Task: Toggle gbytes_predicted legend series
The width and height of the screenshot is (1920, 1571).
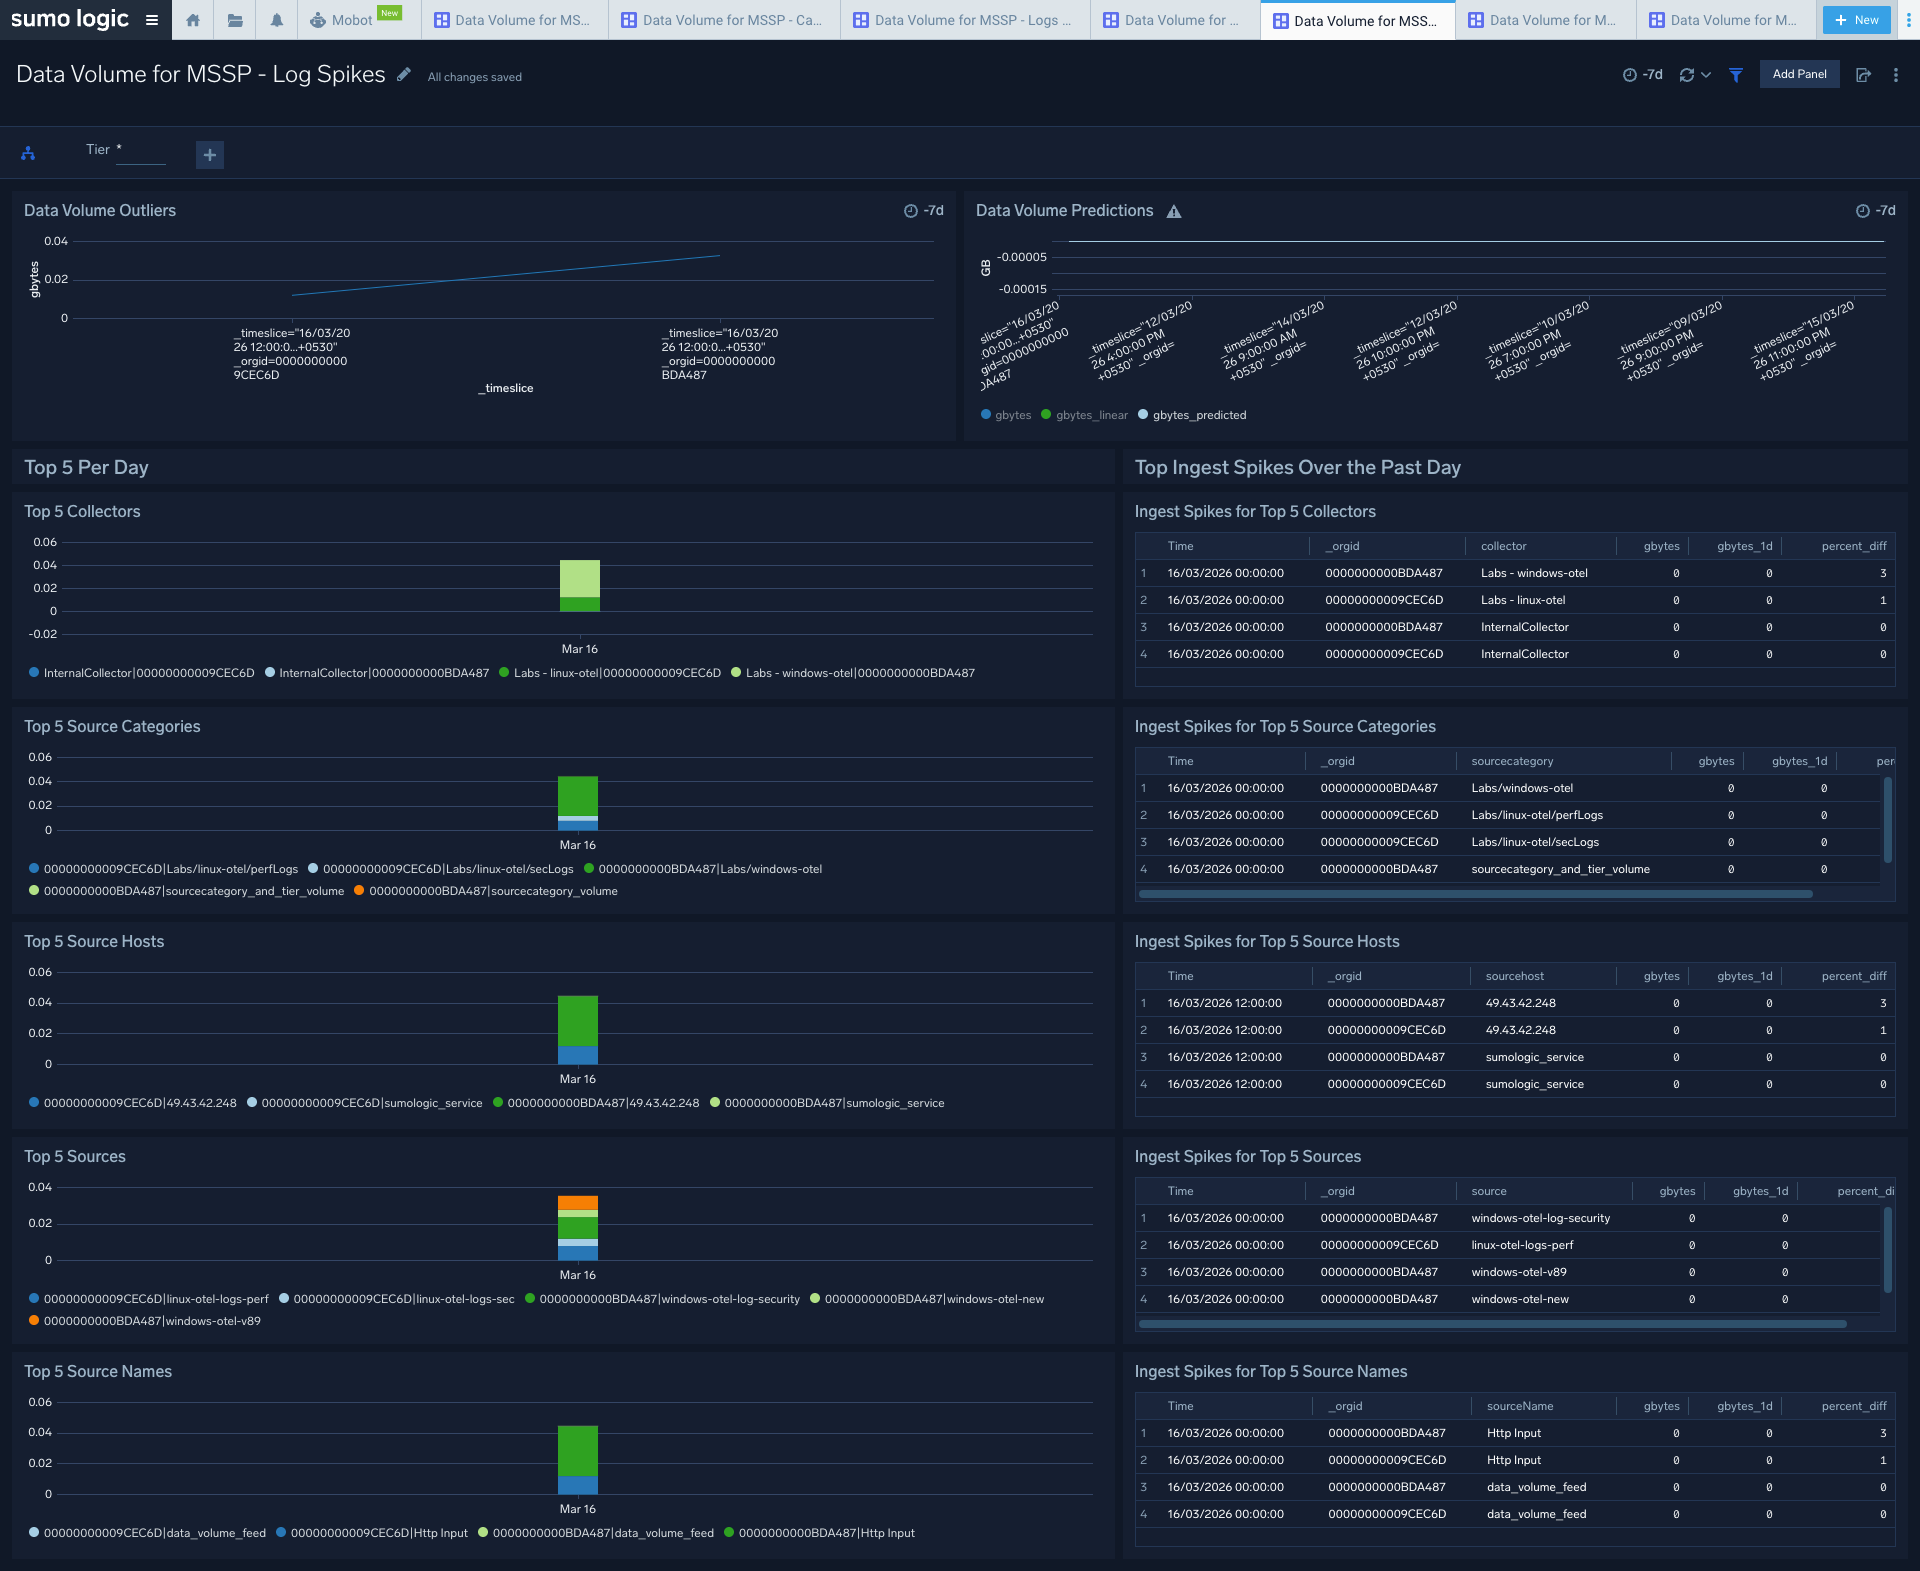Action: pos(1198,415)
